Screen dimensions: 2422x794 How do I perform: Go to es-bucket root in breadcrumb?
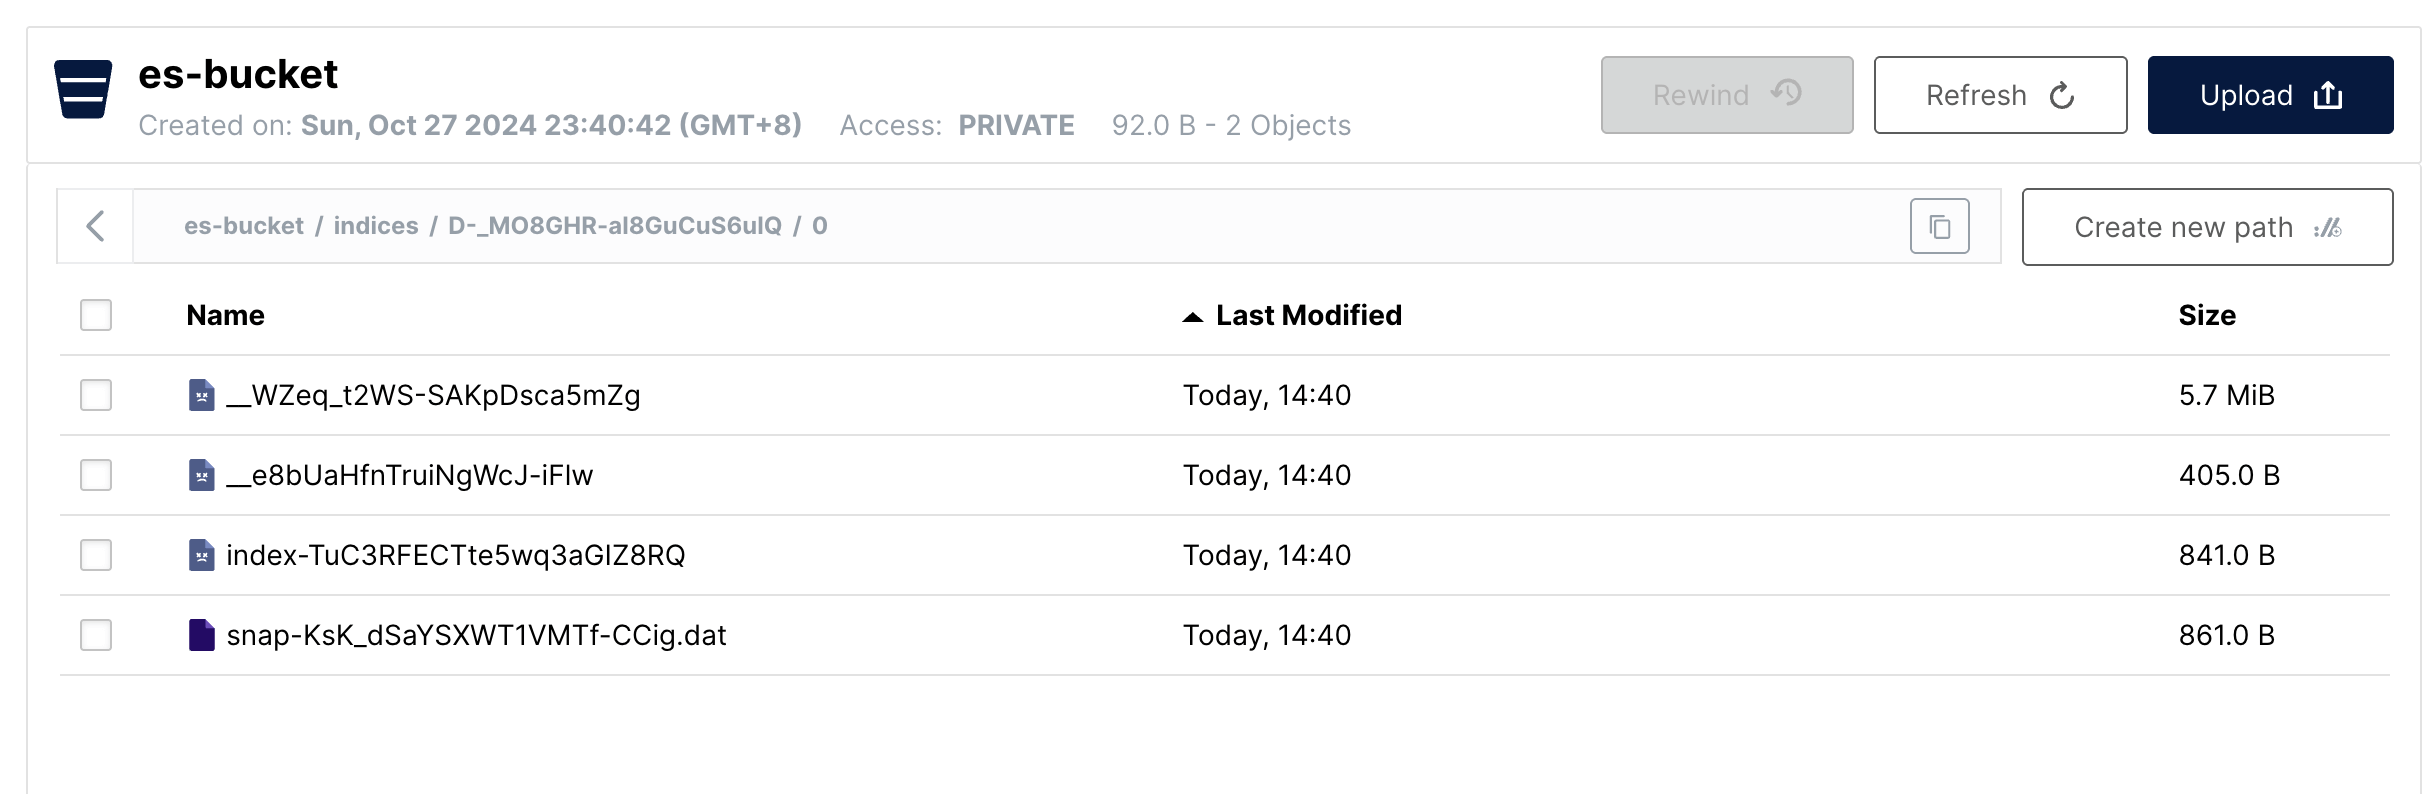tap(243, 226)
